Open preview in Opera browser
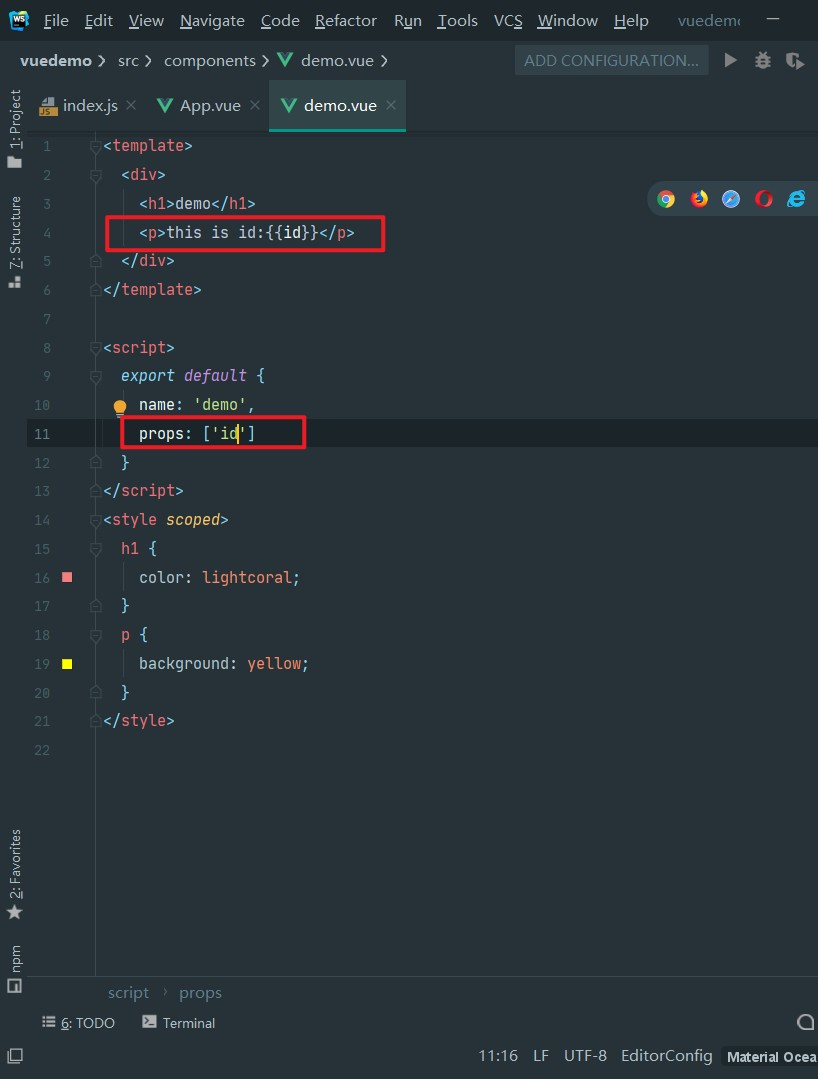Screen dimensions: 818x1079 764,200
